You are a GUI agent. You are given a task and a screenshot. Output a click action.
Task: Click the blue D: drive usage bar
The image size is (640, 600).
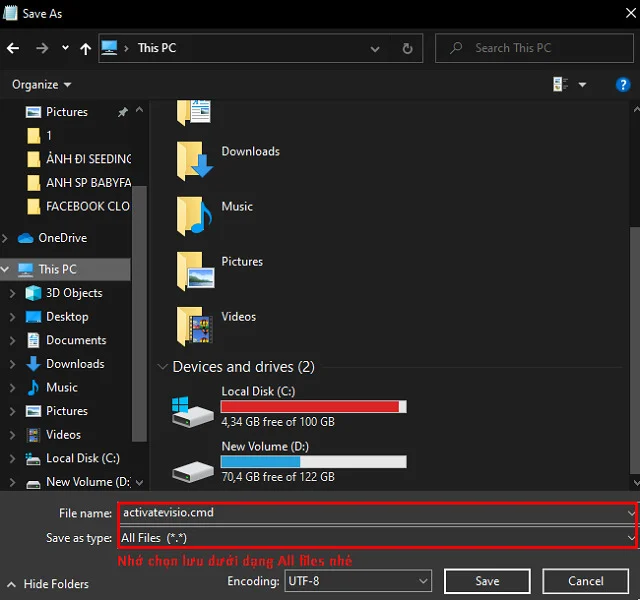(313, 462)
